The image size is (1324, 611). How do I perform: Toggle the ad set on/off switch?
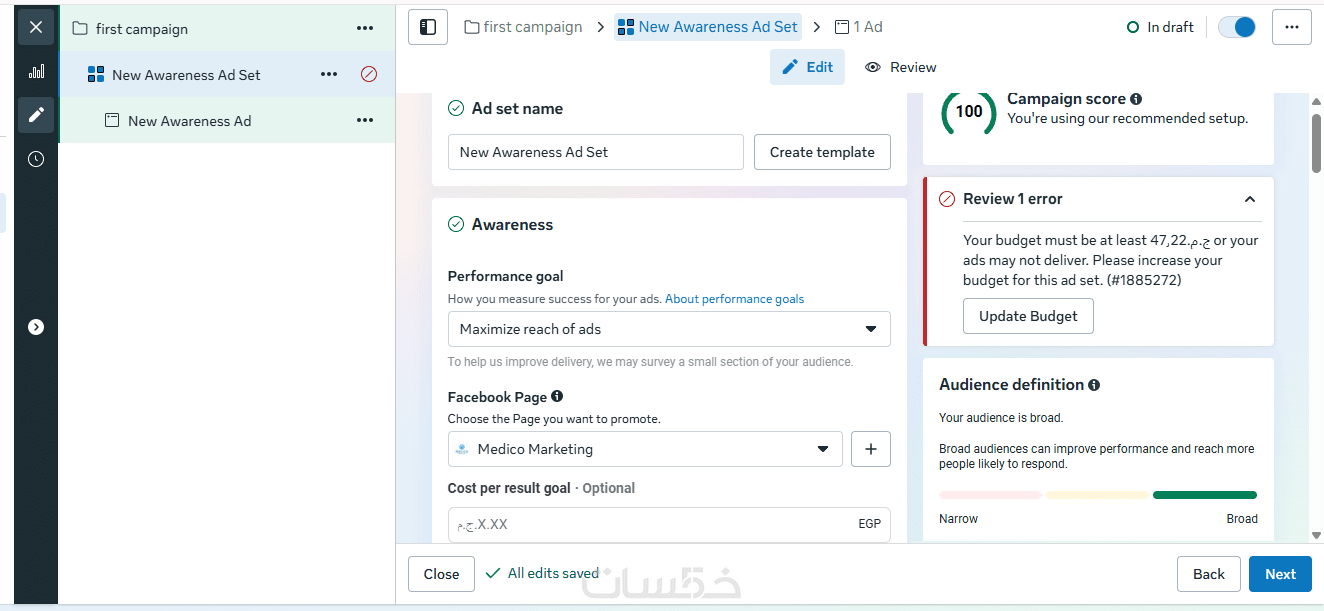[1237, 27]
